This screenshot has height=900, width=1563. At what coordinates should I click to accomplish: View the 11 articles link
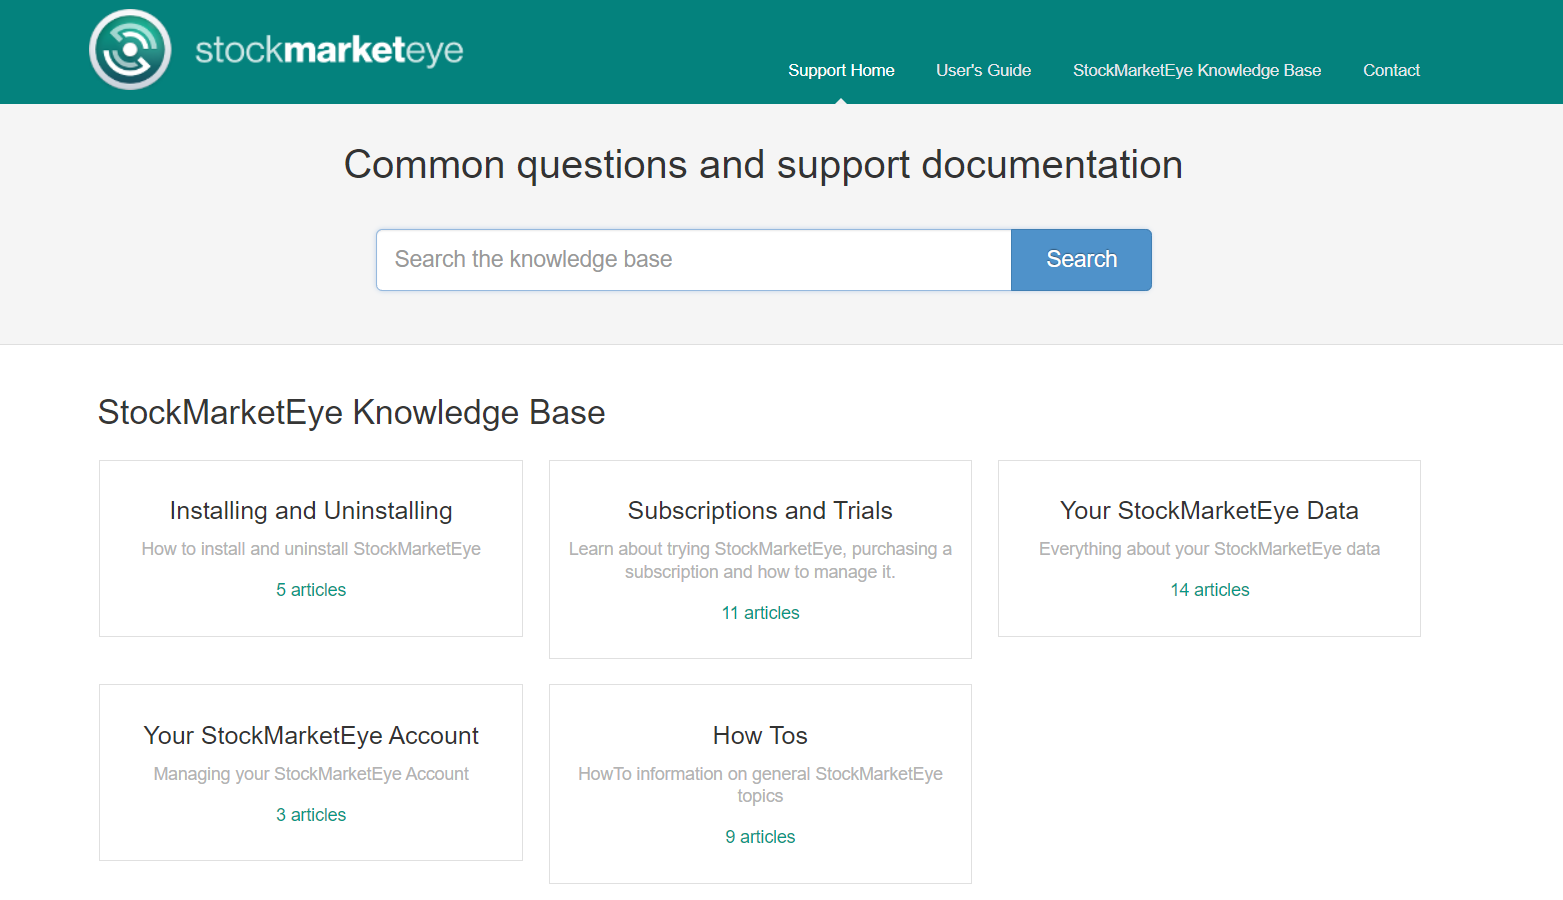[760, 613]
